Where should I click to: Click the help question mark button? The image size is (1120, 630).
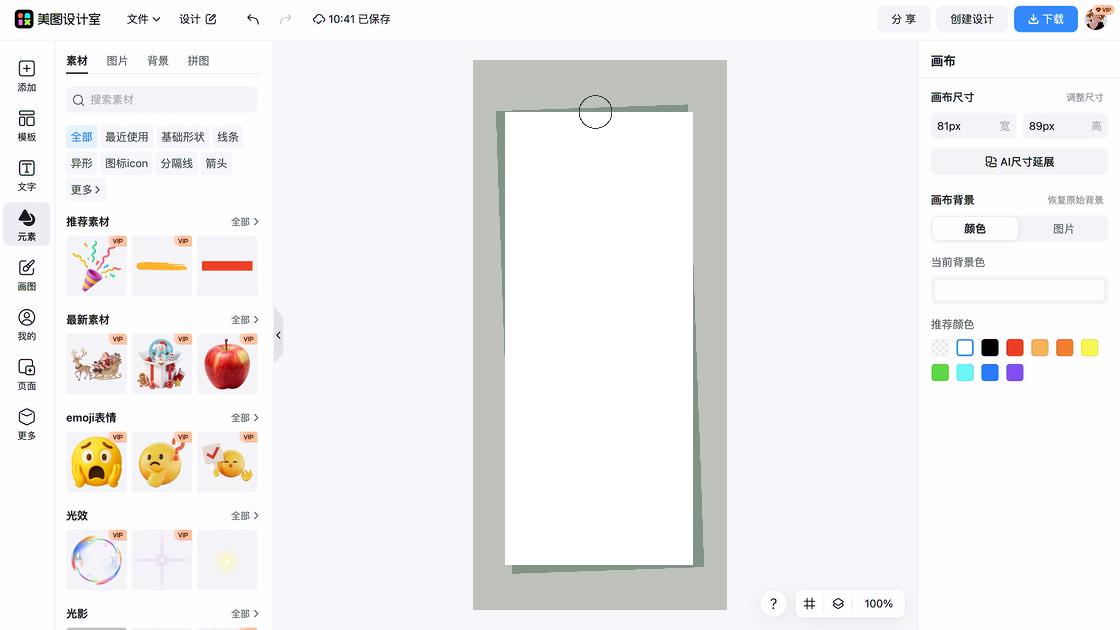click(x=773, y=604)
